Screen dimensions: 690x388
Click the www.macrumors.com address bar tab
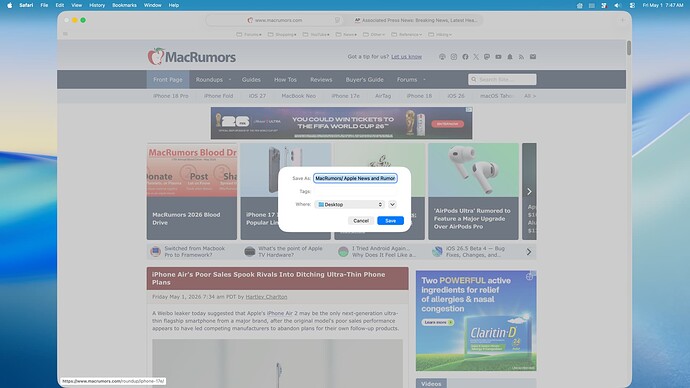(x=275, y=20)
